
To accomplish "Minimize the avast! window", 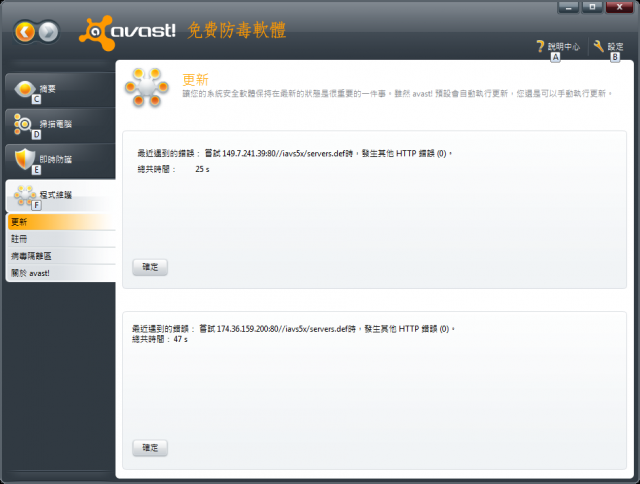I will pyautogui.click(x=568, y=7).
